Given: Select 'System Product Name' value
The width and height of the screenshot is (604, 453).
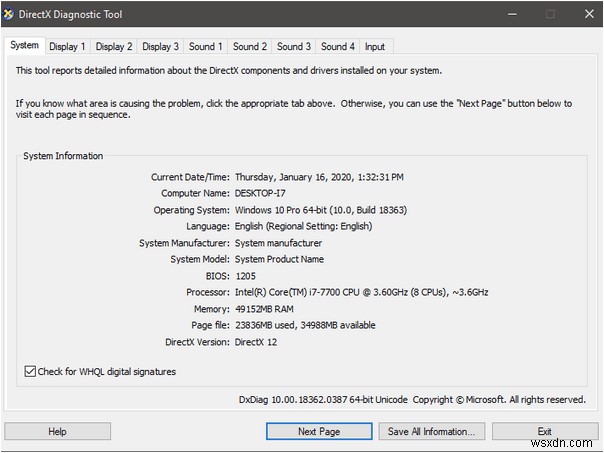Looking at the screenshot, I should (x=279, y=259).
